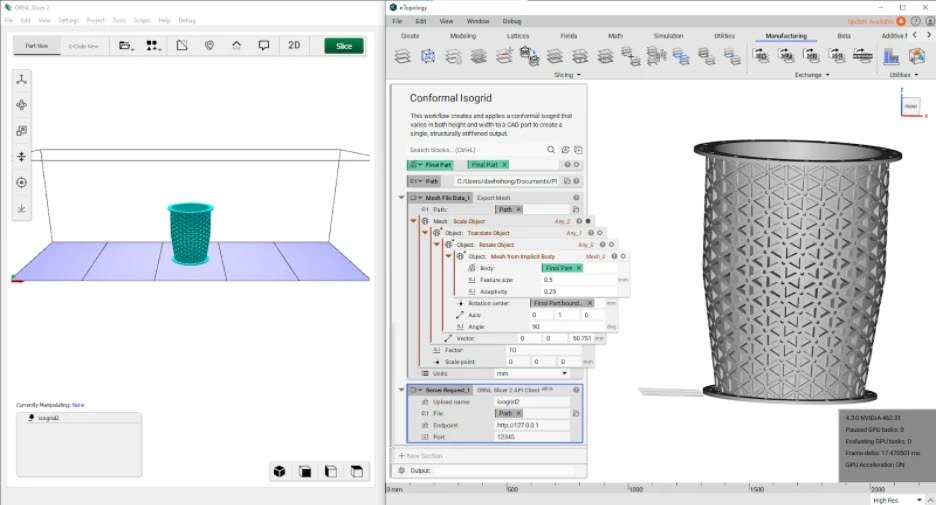Select isogrid2 part in Slicer parts list
Image resolution: width=936 pixels, height=505 pixels.
(79, 418)
